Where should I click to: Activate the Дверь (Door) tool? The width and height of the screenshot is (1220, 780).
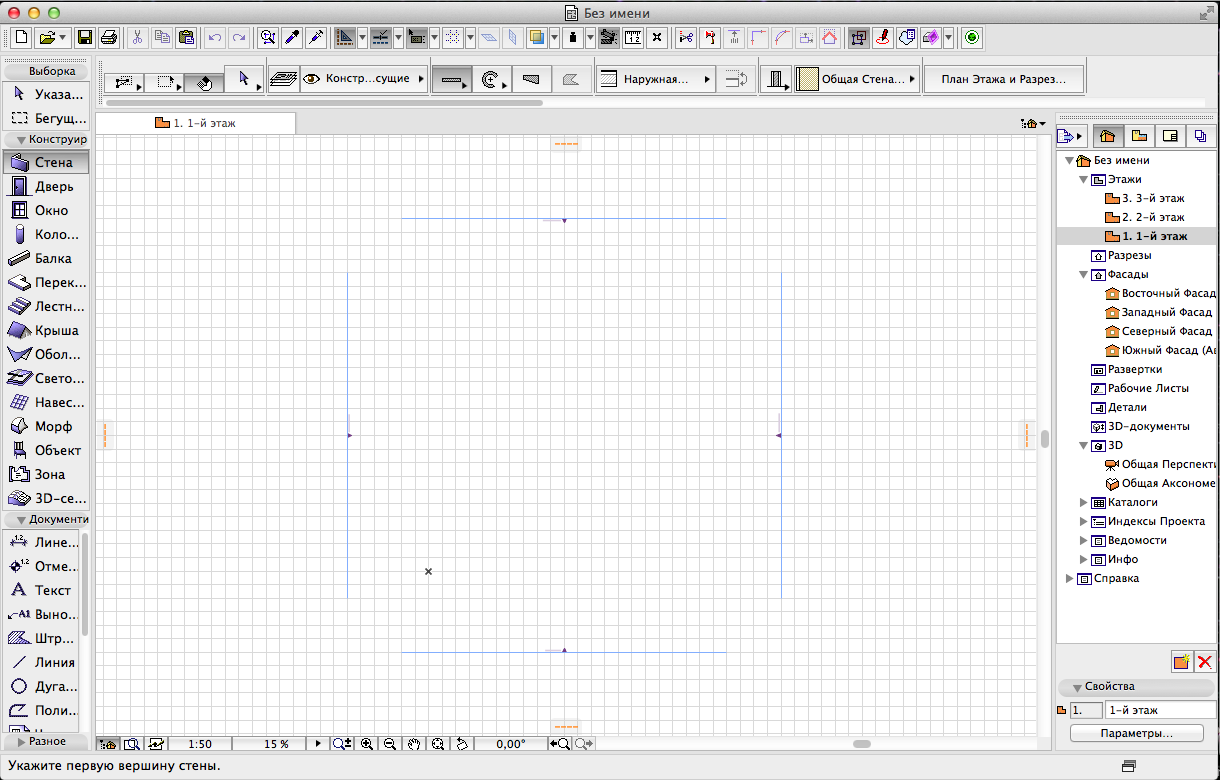pos(48,185)
